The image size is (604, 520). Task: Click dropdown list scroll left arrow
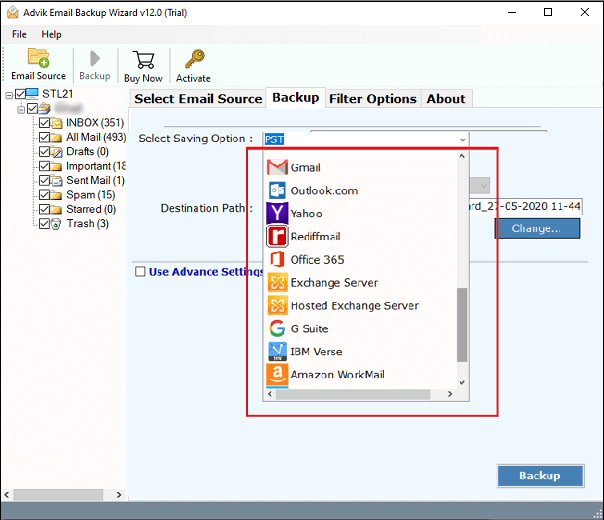270,394
